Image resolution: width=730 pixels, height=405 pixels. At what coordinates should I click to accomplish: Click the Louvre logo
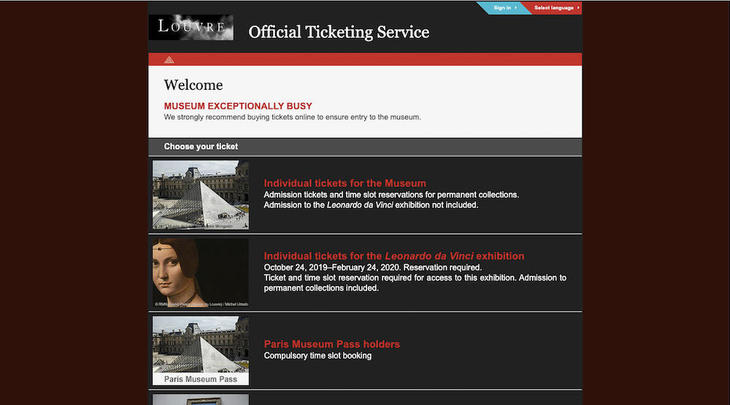tap(190, 27)
